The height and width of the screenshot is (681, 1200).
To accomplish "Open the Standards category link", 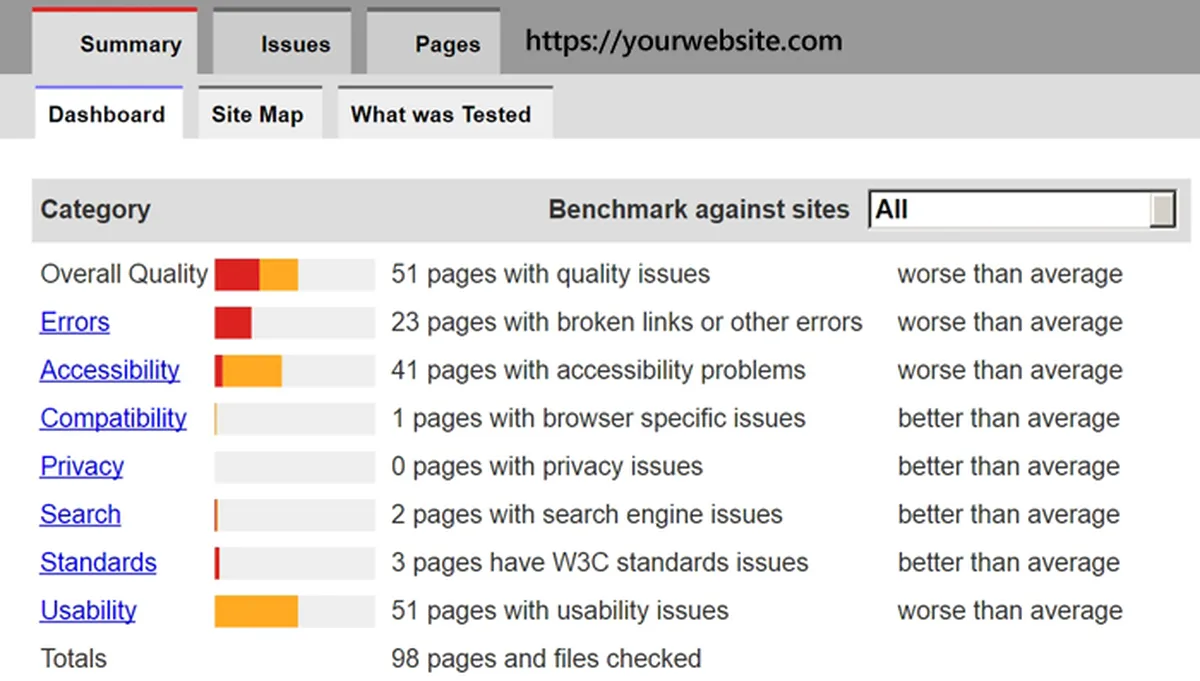I will point(98,562).
